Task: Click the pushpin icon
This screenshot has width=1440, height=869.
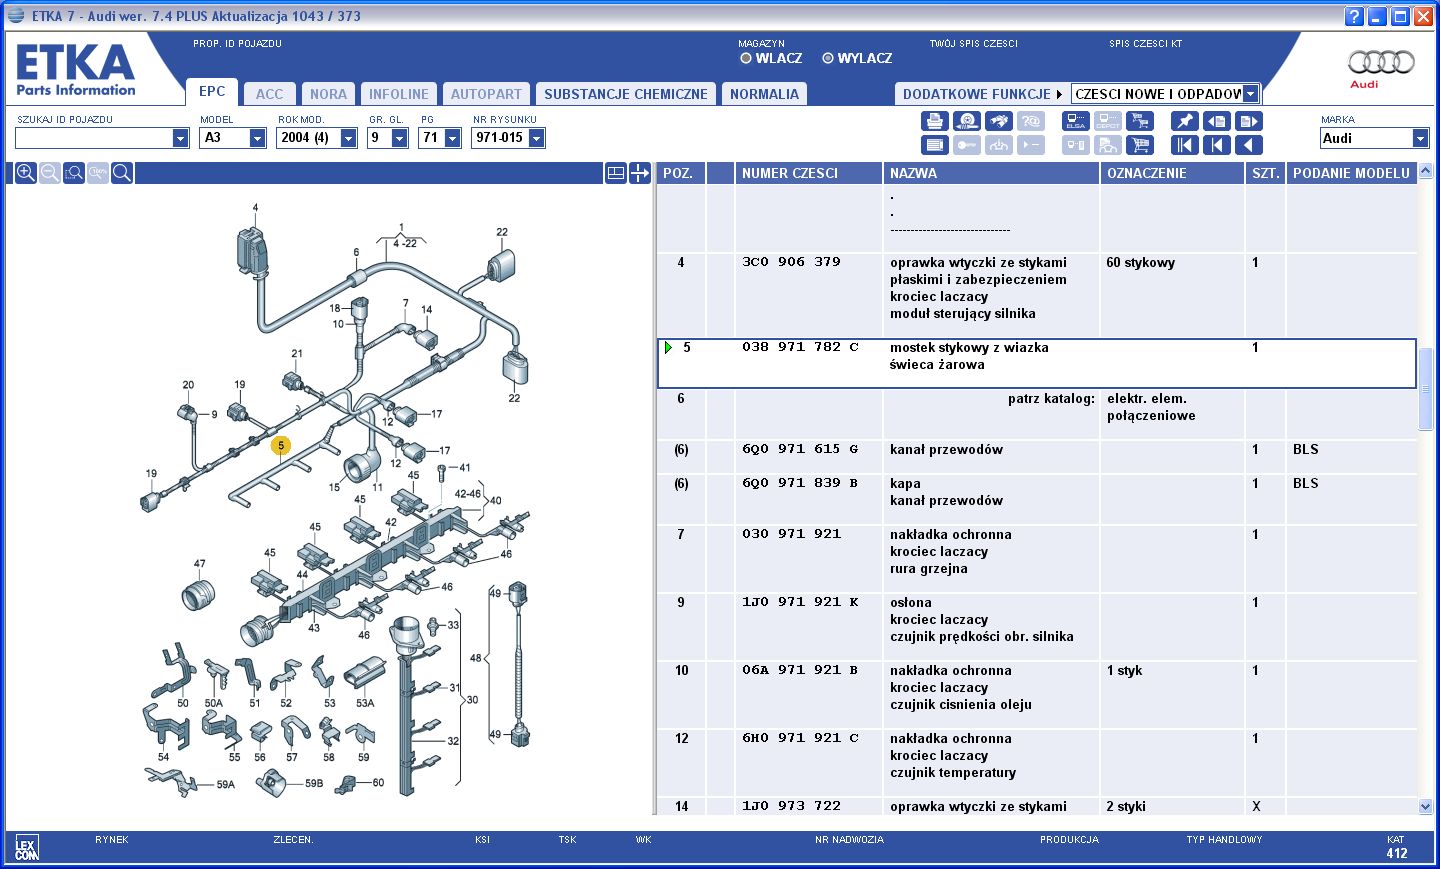Action: tap(1185, 121)
